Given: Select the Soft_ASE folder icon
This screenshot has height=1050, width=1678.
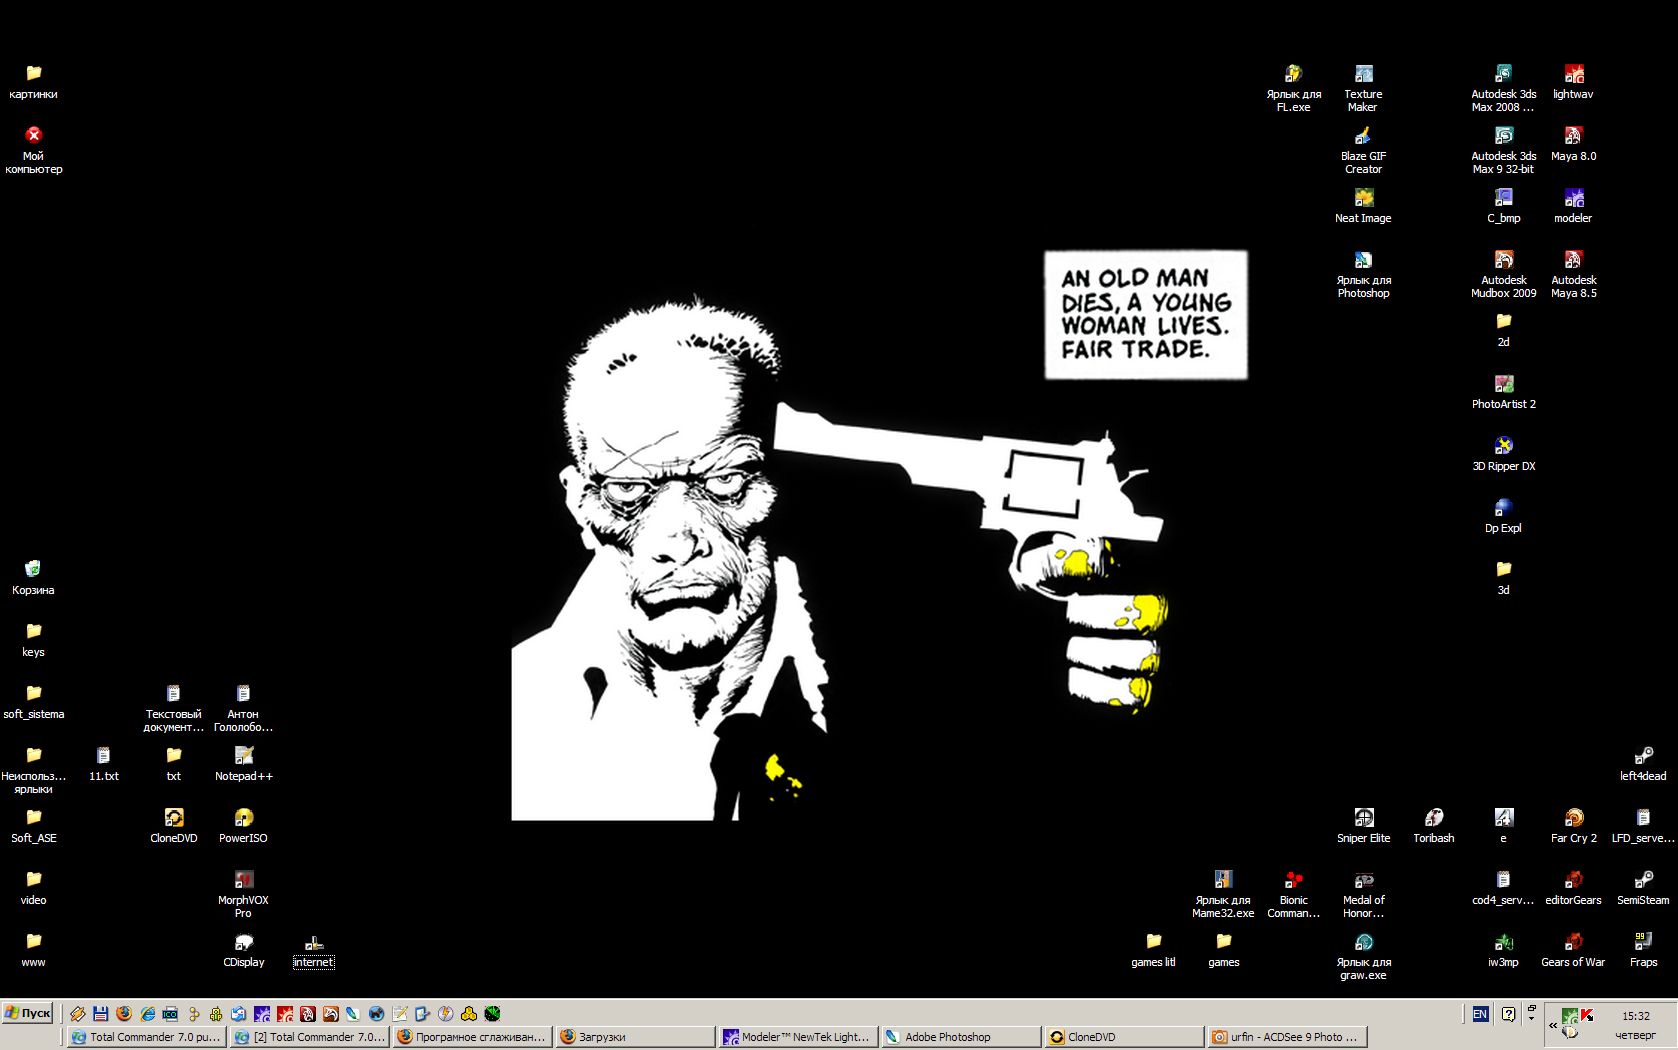Looking at the screenshot, I should point(33,826).
